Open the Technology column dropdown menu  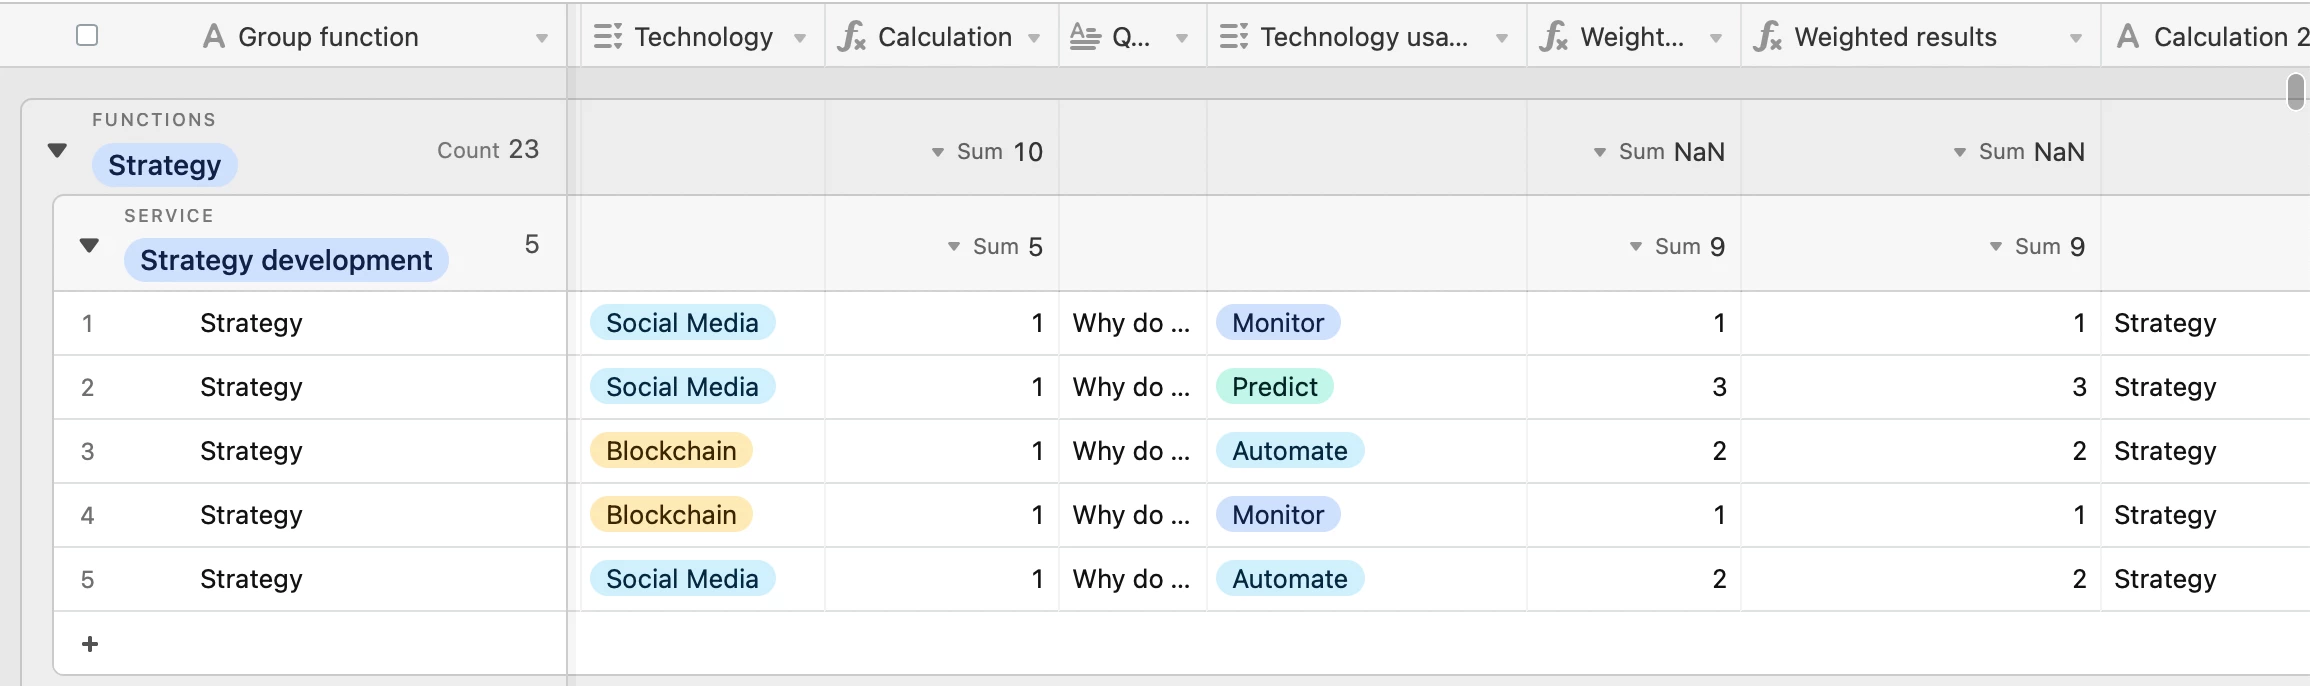pos(800,38)
